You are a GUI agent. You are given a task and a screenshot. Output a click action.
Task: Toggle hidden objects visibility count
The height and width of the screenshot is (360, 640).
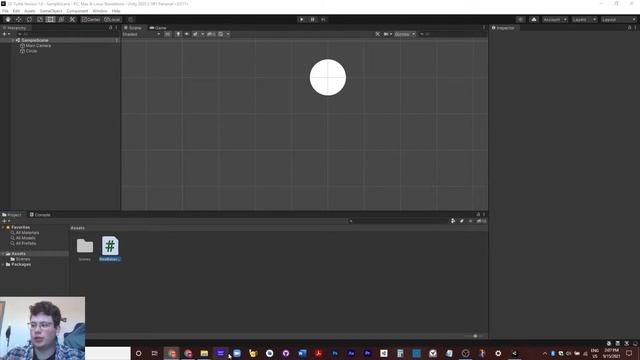[x=211, y=34]
